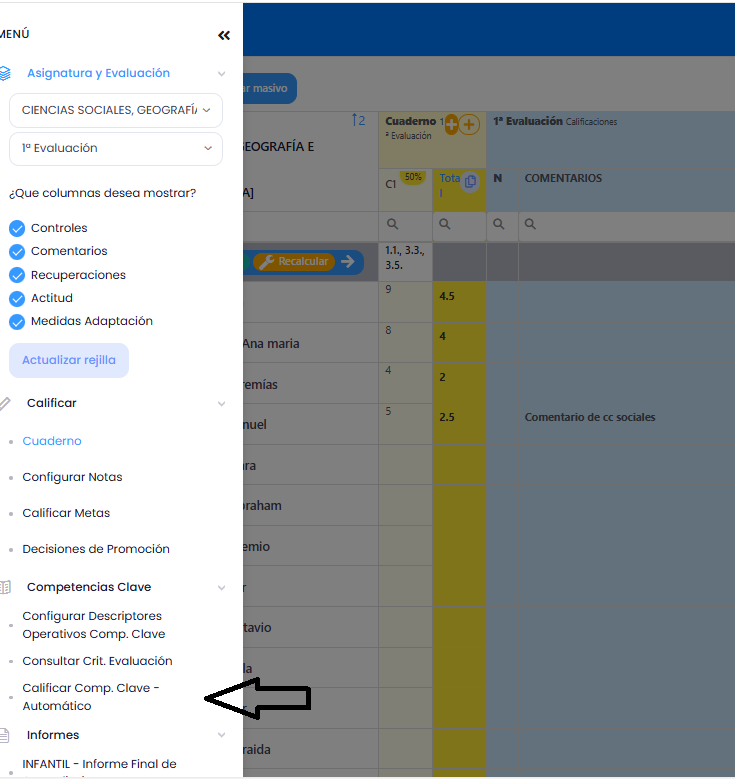The width and height of the screenshot is (735, 779).
Task: Toggle the Comentarios checkbox
Action: tap(17, 251)
